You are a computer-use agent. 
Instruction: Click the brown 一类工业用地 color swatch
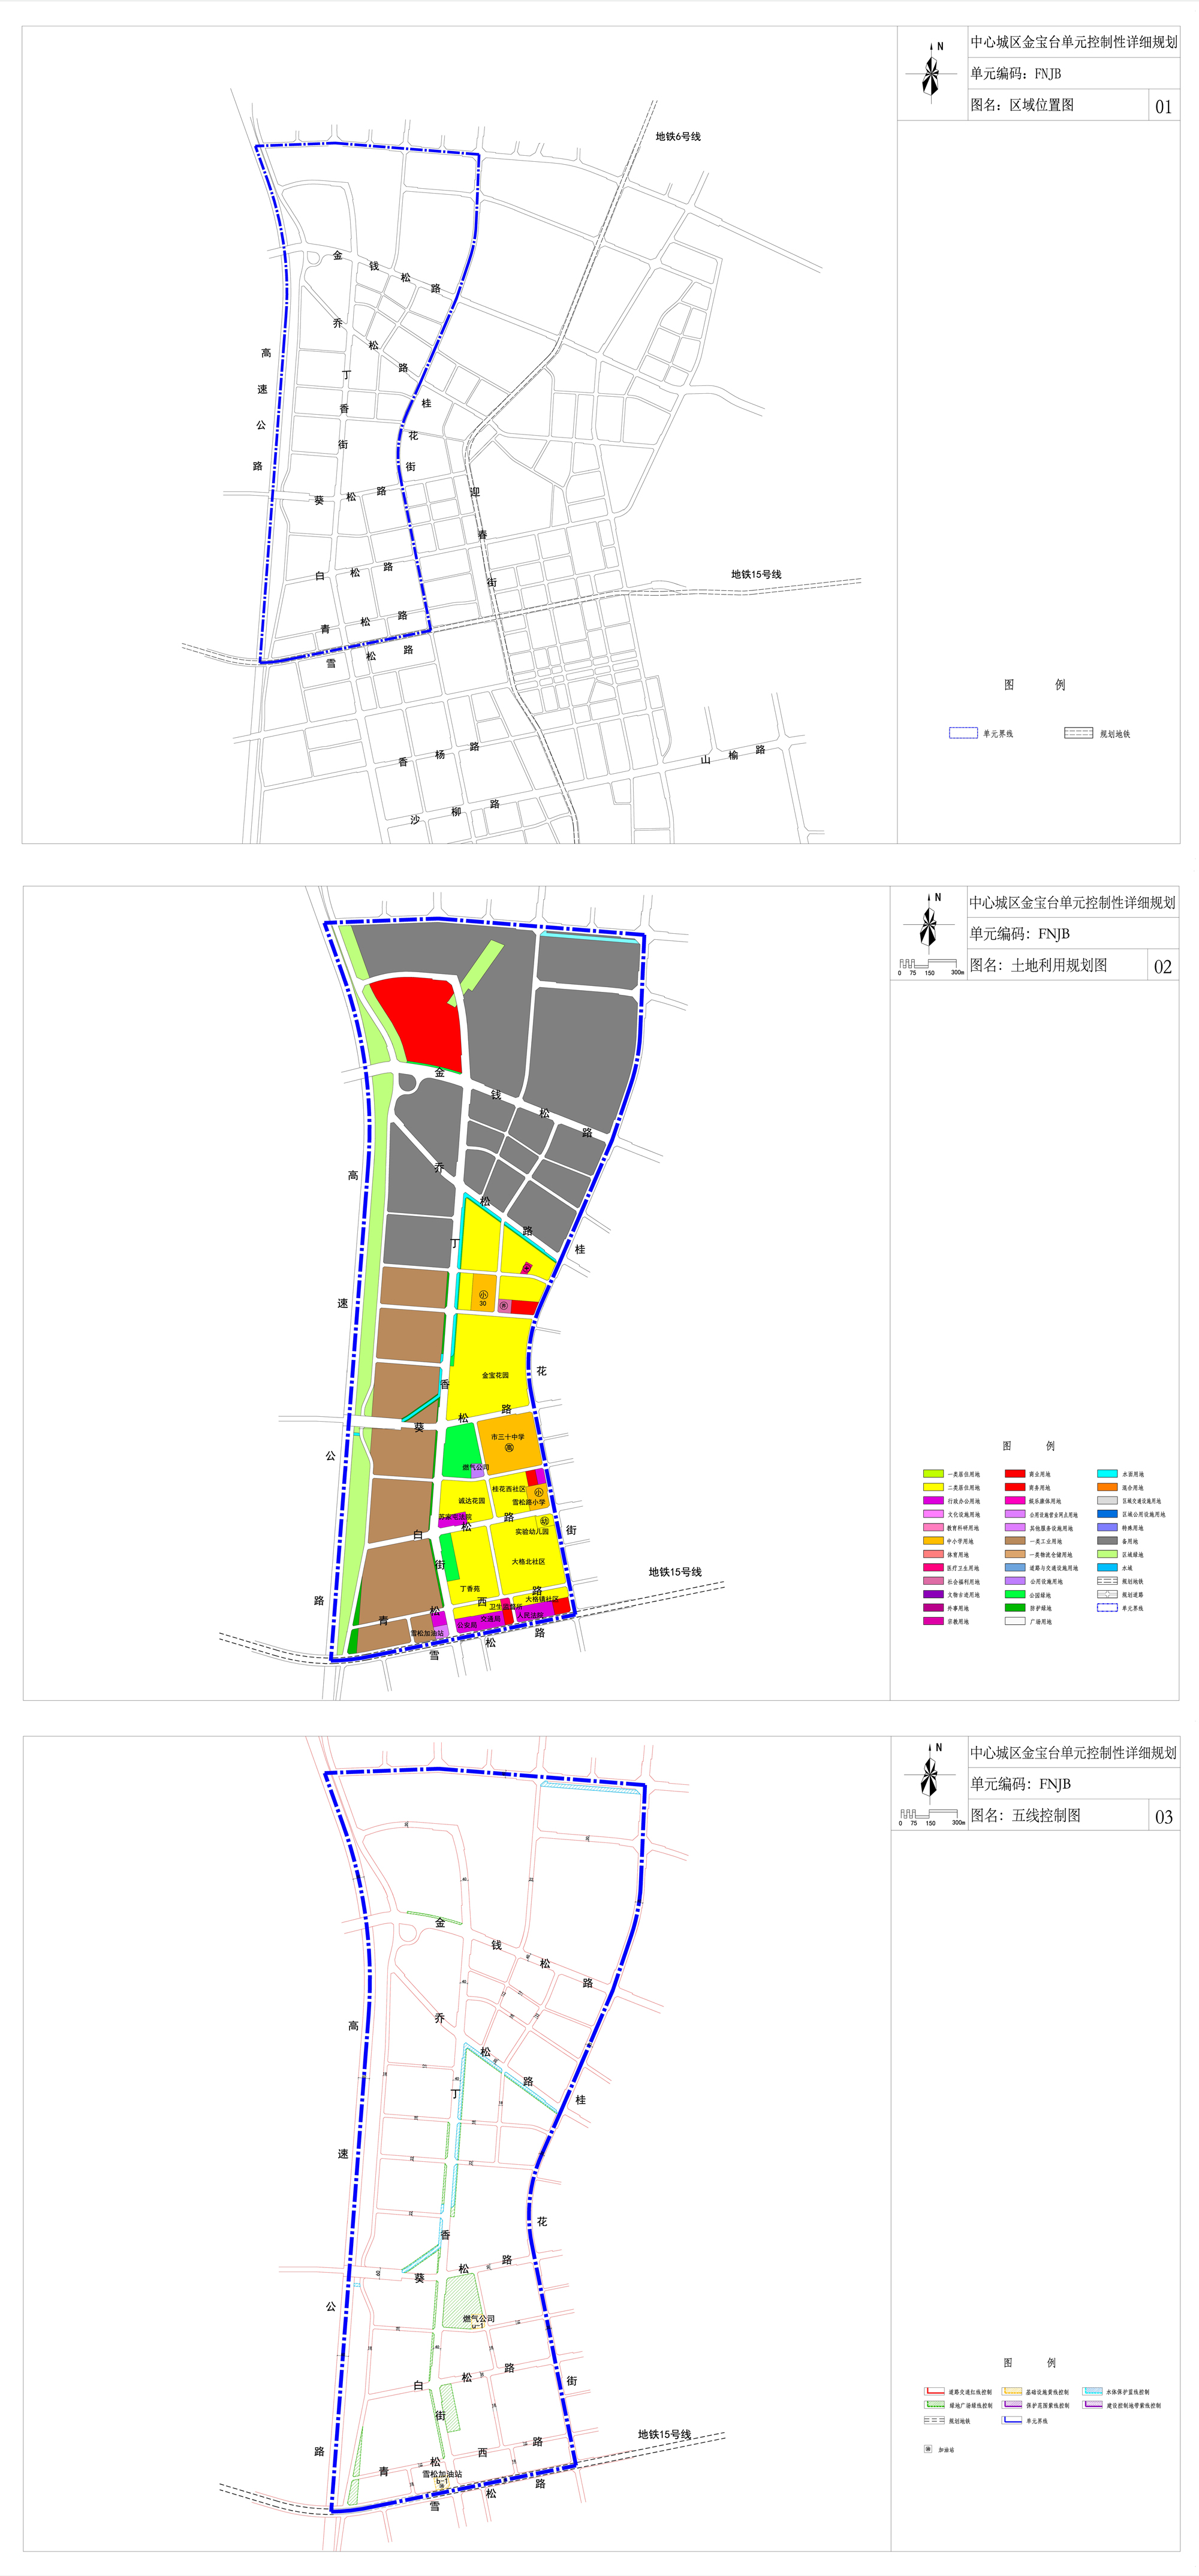click(1015, 1541)
